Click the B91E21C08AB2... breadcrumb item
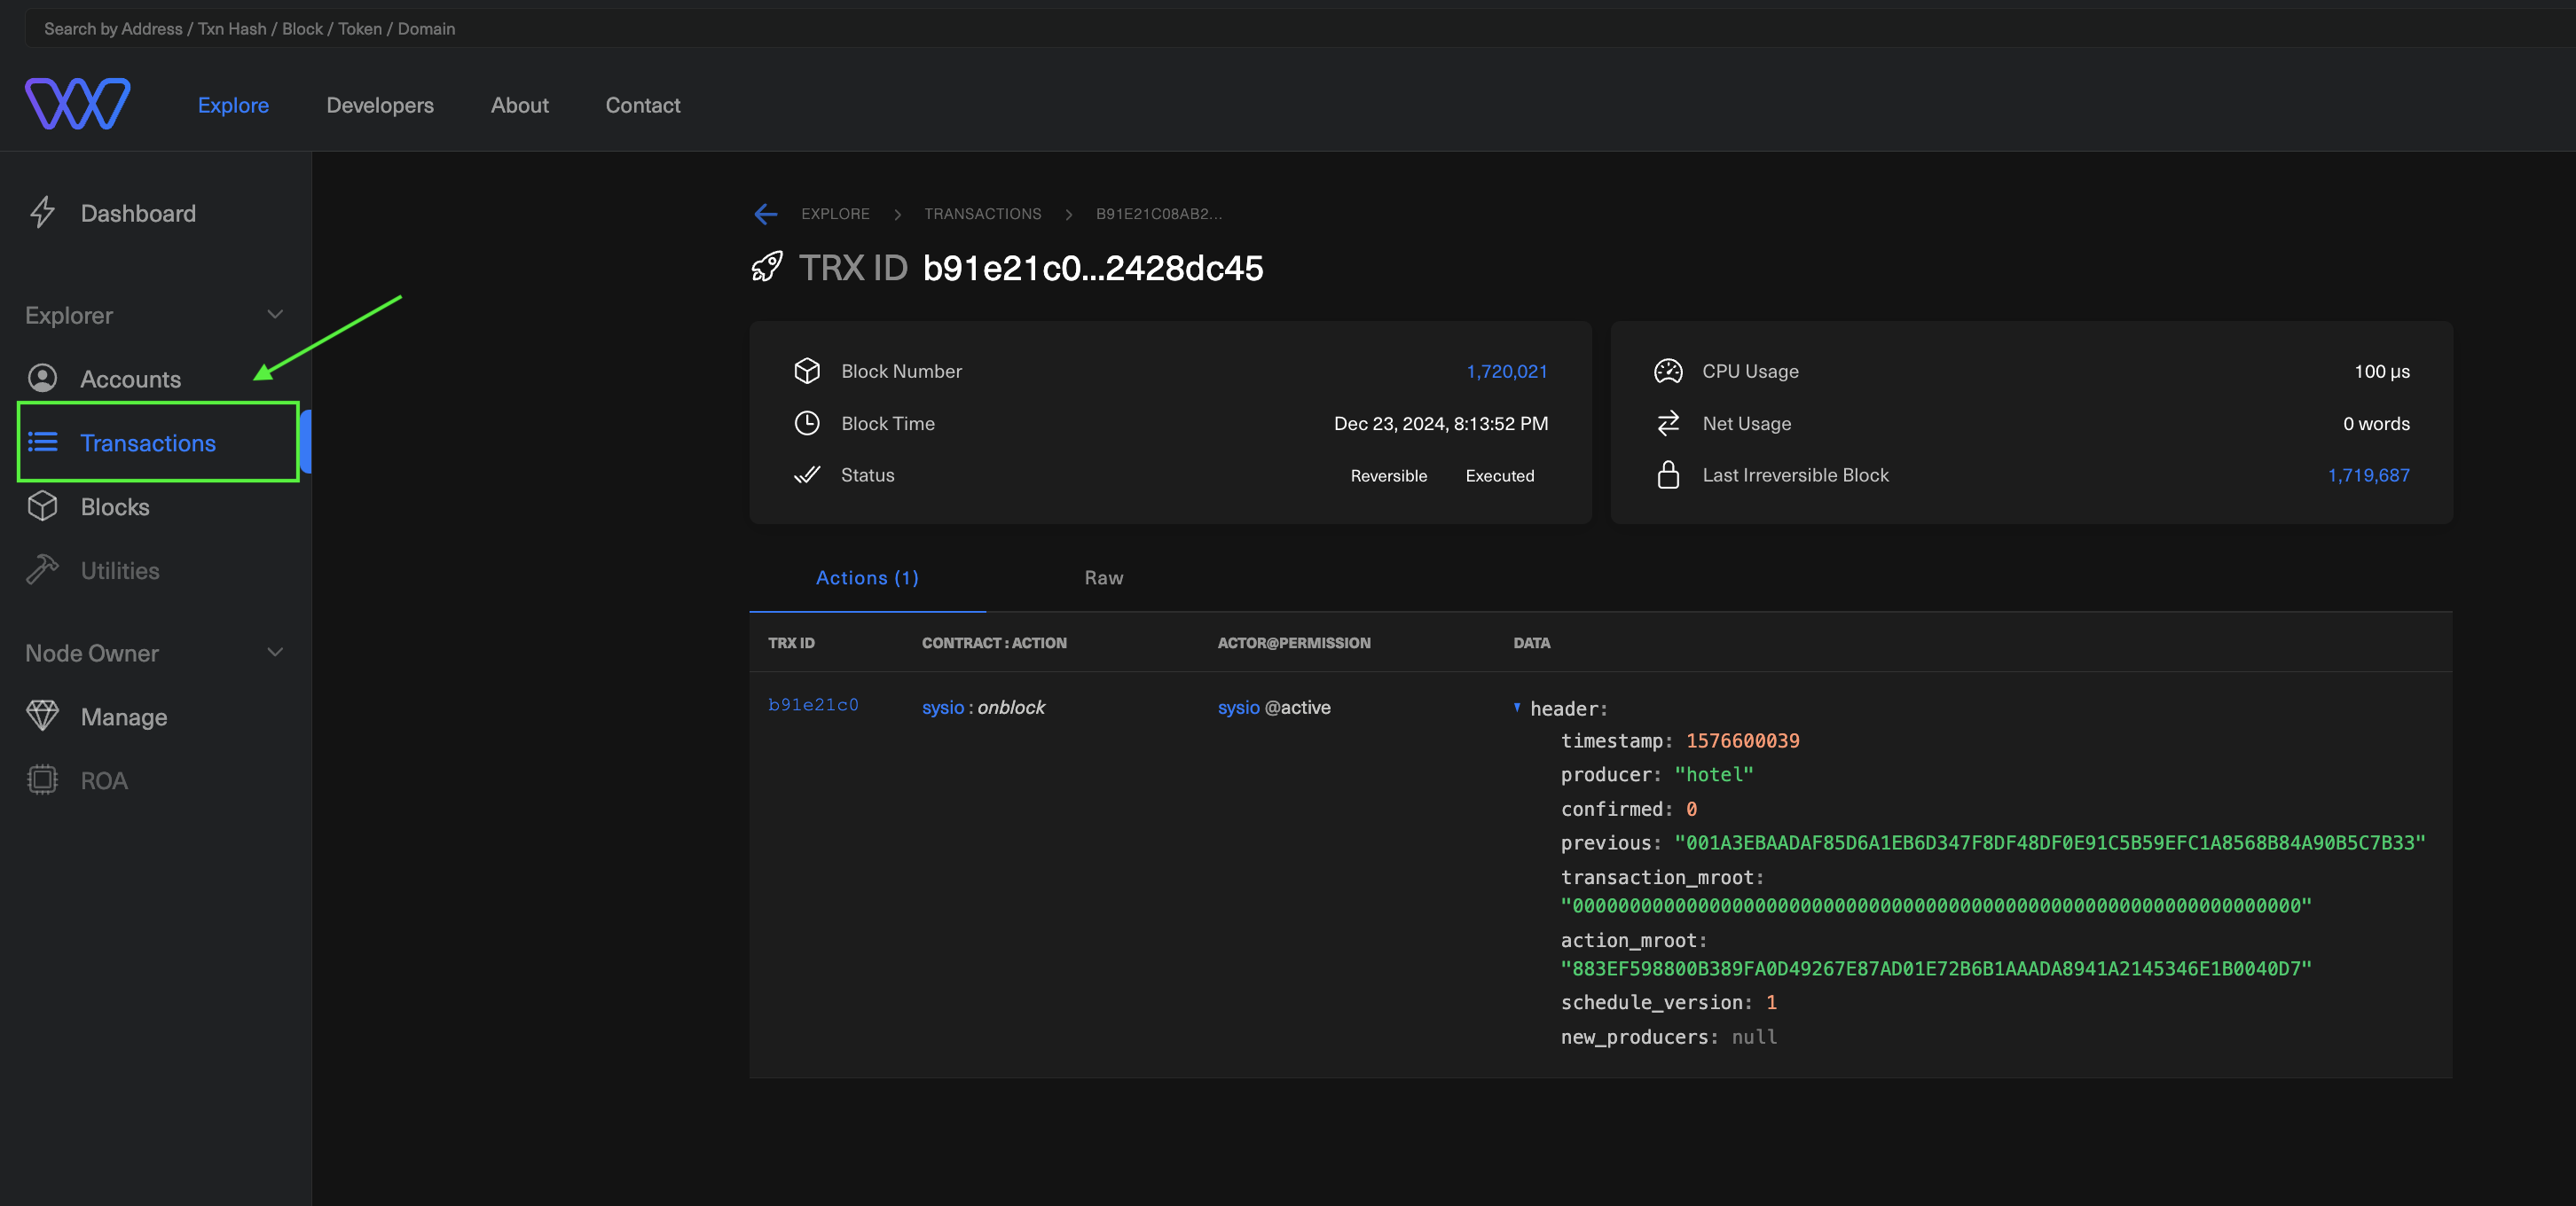 pos(1158,214)
